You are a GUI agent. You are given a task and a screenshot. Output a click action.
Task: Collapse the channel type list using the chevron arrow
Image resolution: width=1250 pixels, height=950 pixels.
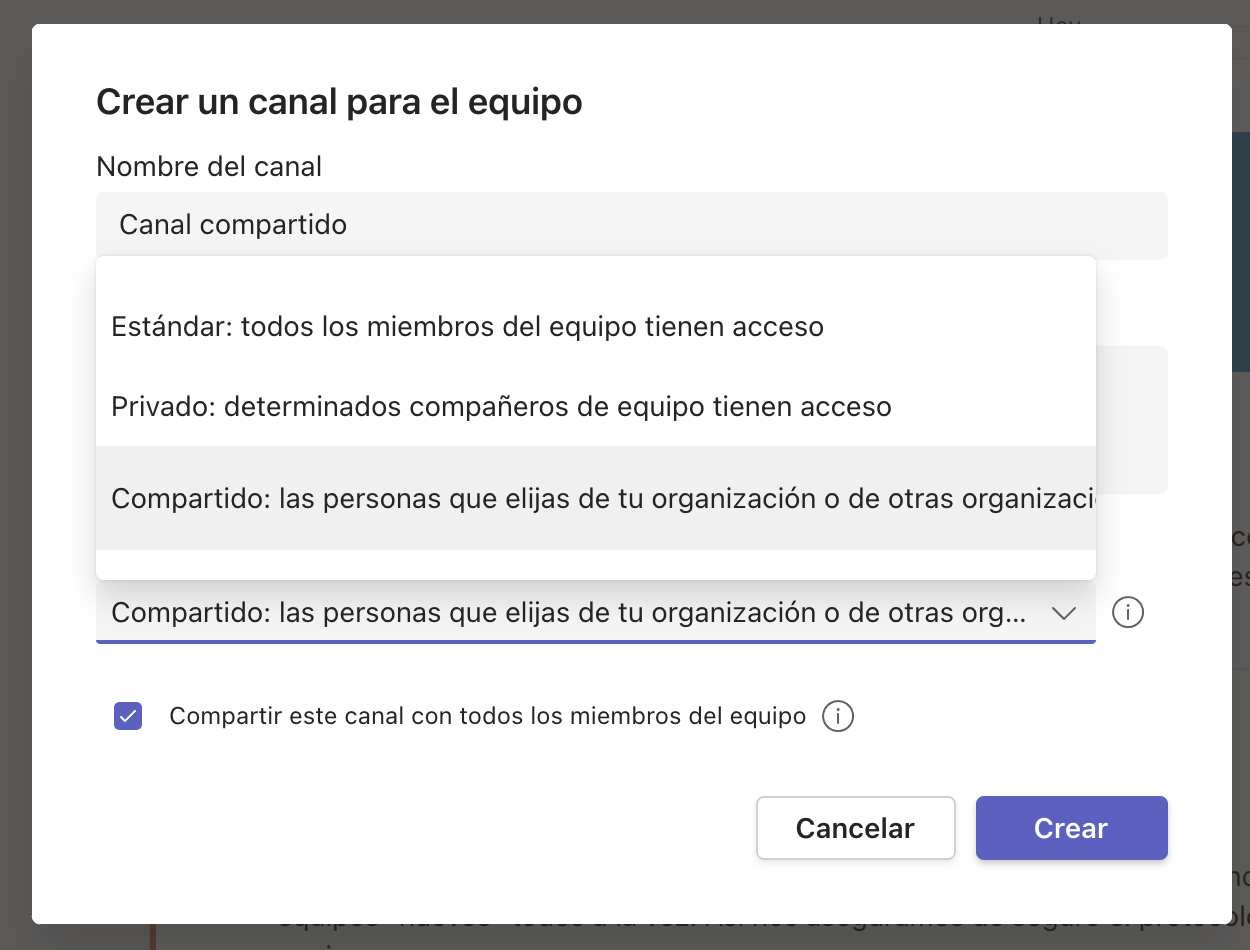[1063, 613]
